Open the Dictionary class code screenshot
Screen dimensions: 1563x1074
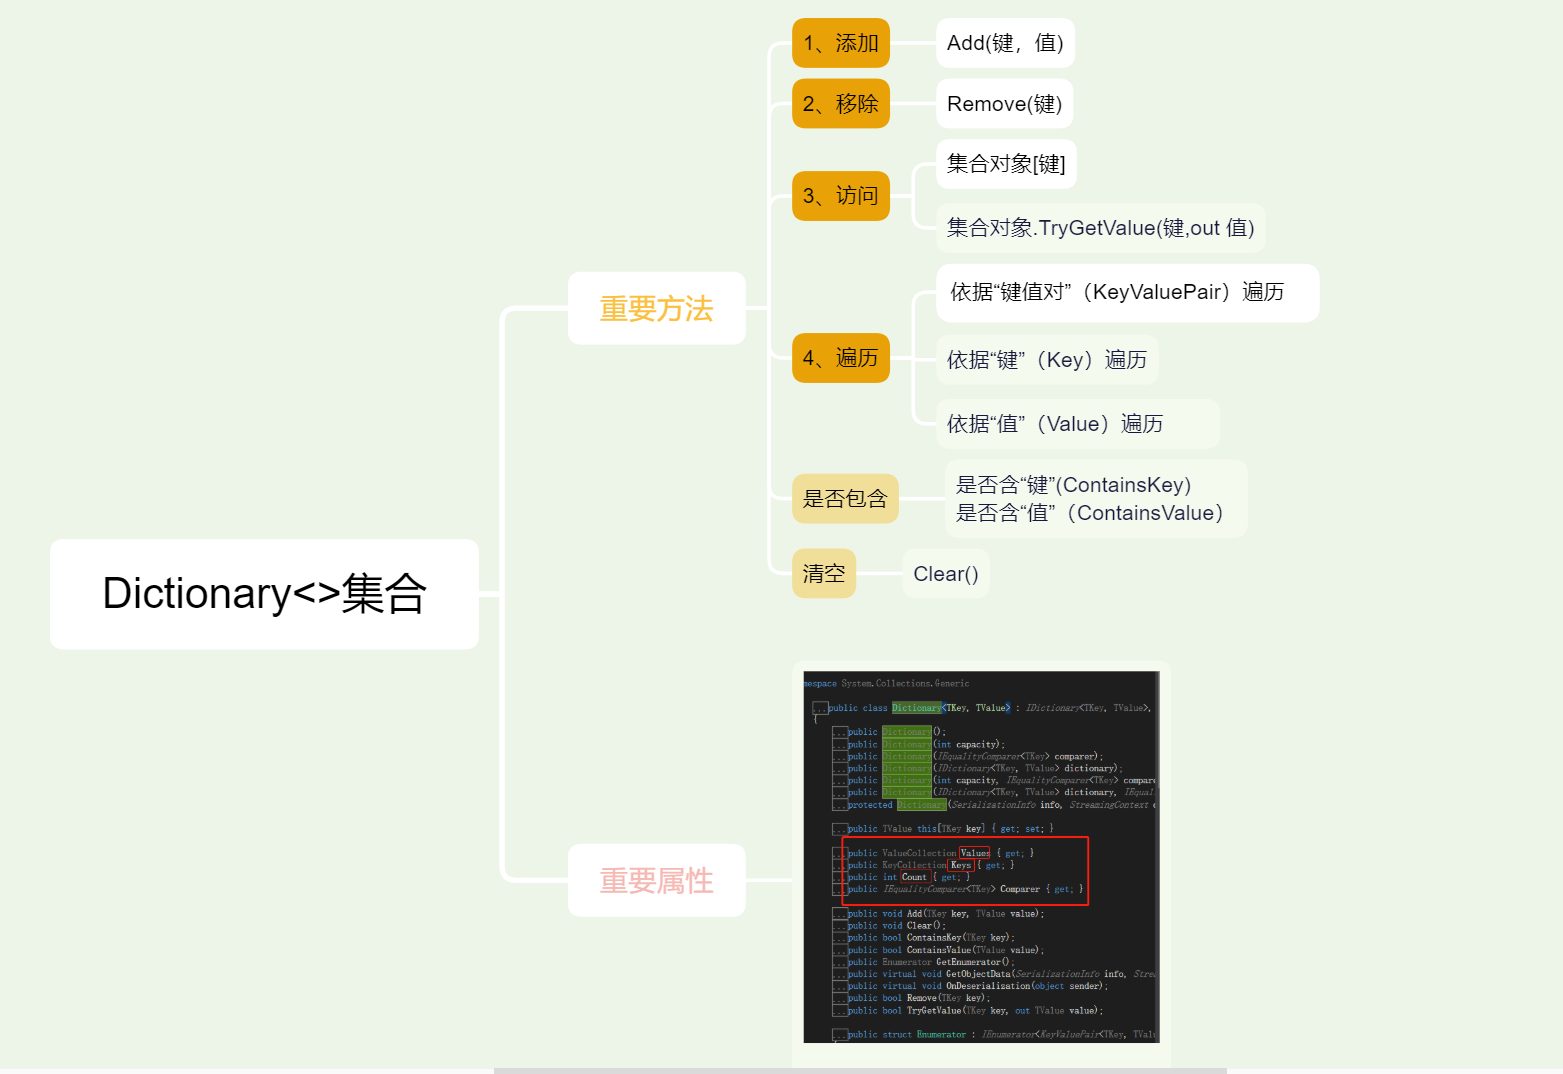[x=981, y=857]
